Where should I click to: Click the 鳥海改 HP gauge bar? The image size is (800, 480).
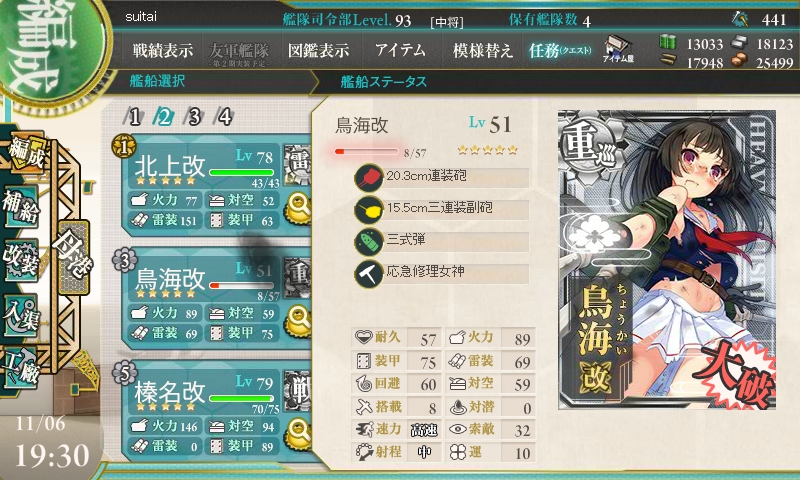367,151
